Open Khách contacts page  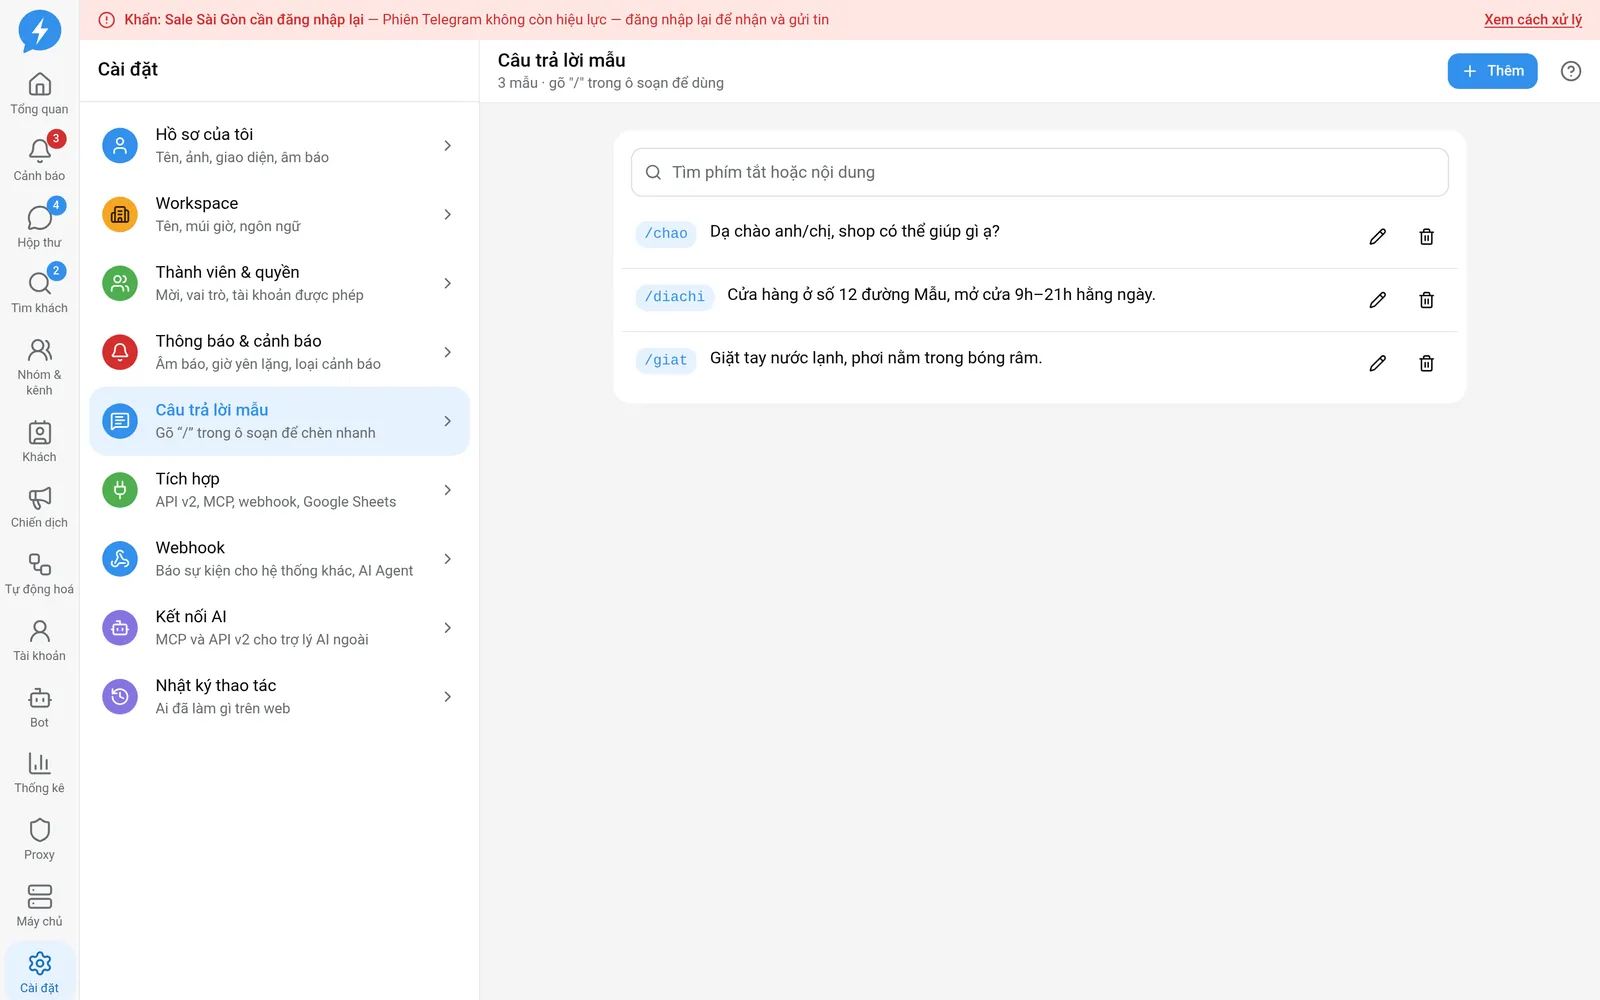[40, 442]
